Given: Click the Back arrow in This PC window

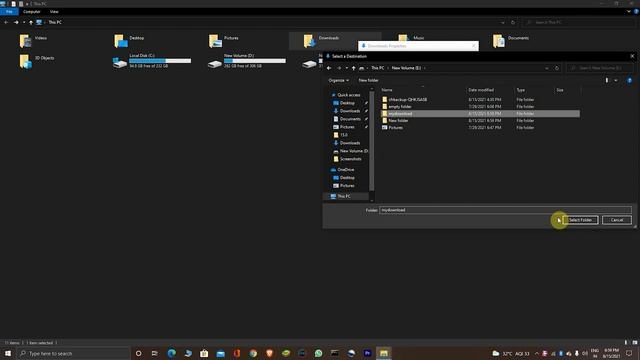Looking at the screenshot, I should (x=6, y=22).
